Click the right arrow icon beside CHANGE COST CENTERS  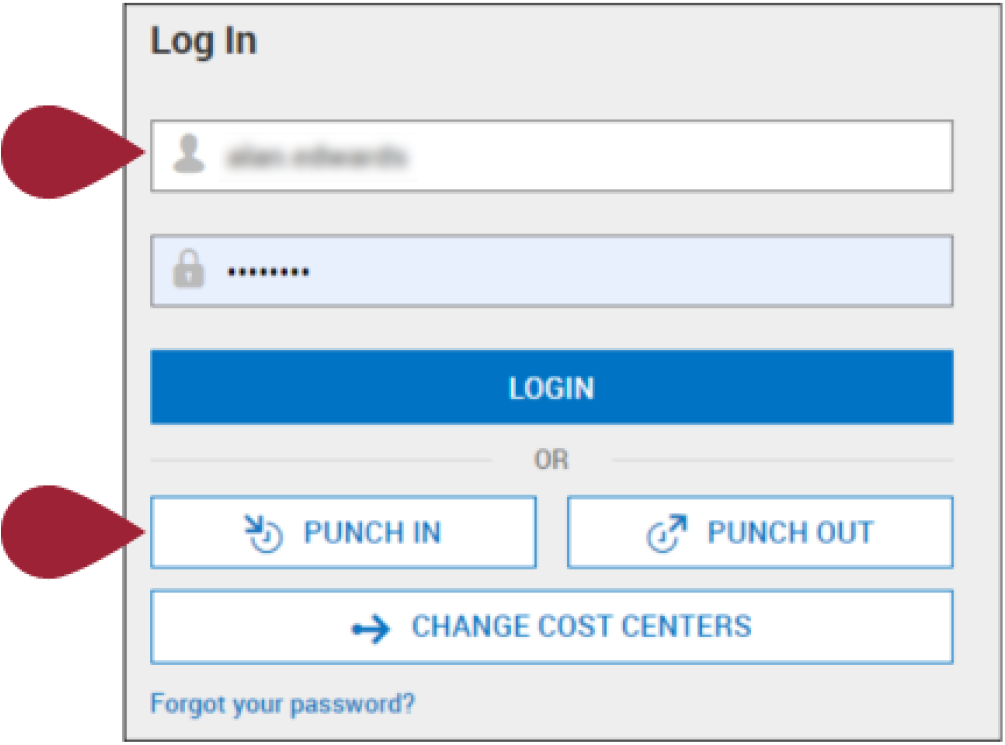(371, 629)
